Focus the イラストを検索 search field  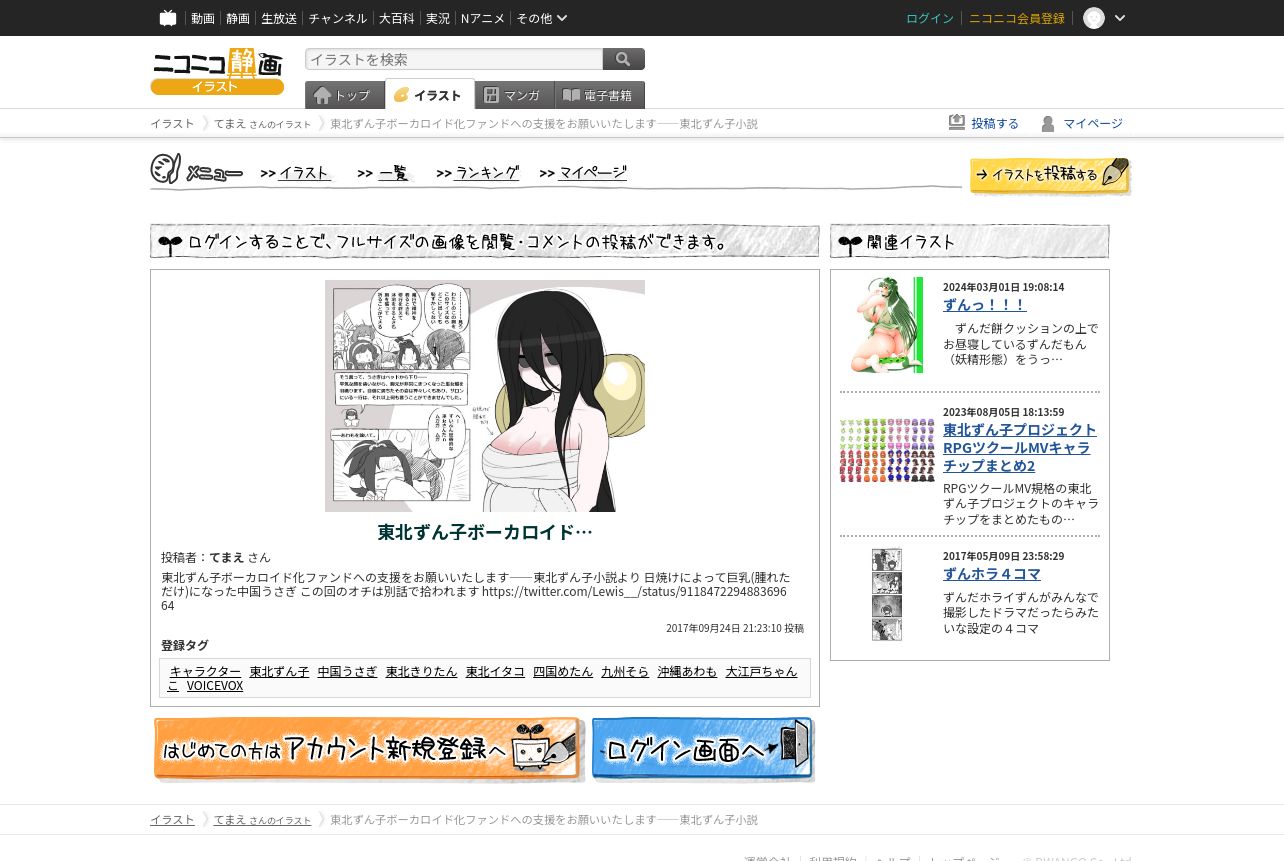pos(454,59)
